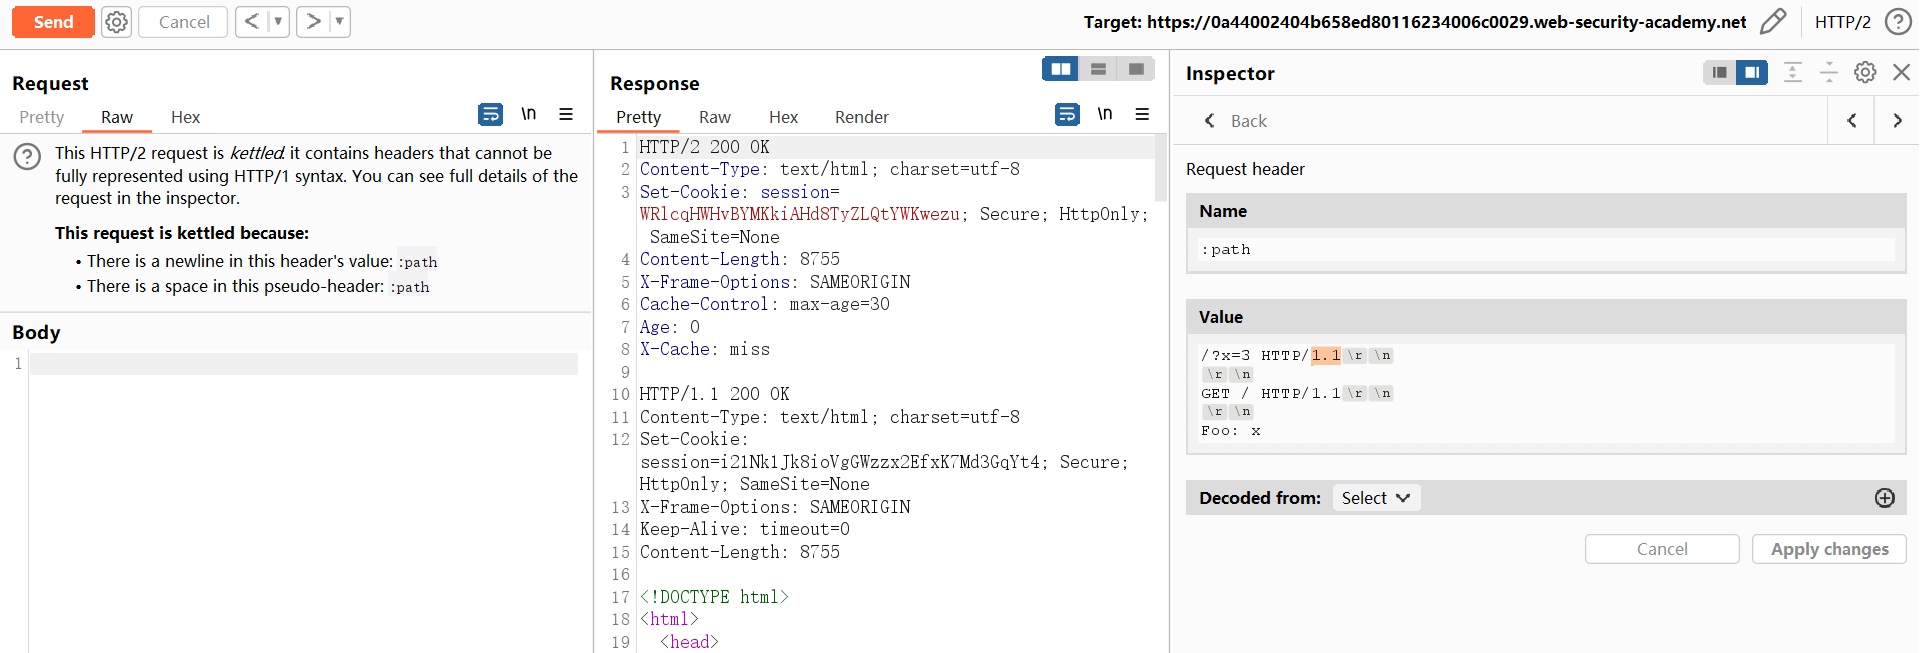The height and width of the screenshot is (653, 1920).
Task: Open Repeater settings gear icon
Action: point(117,22)
